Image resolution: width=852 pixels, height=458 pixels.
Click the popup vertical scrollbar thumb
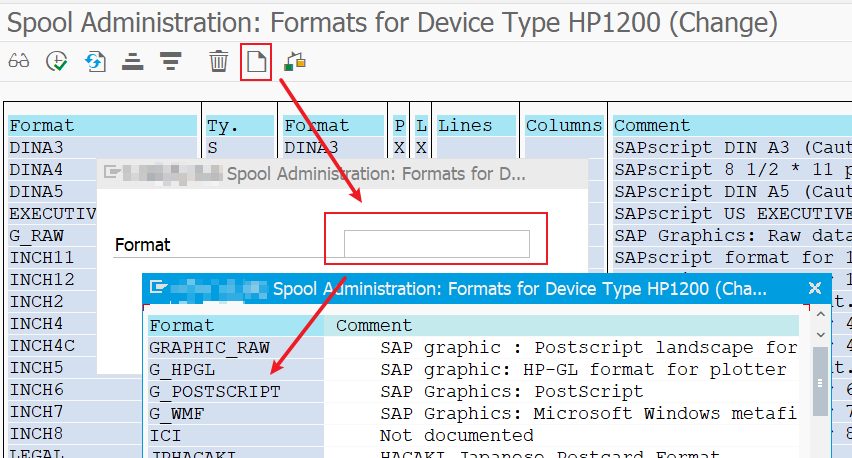coord(820,382)
